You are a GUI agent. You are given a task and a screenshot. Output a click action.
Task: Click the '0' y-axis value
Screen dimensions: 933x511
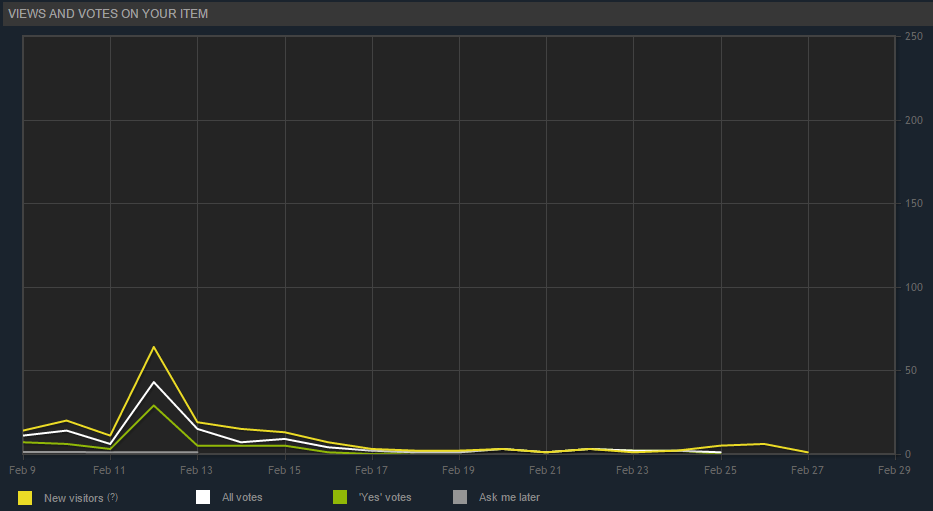(x=908, y=454)
